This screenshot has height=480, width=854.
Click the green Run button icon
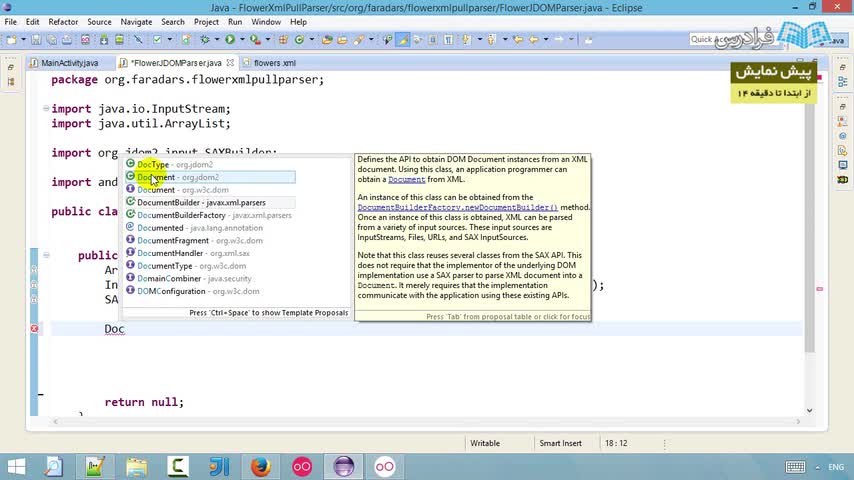pyautogui.click(x=230, y=40)
